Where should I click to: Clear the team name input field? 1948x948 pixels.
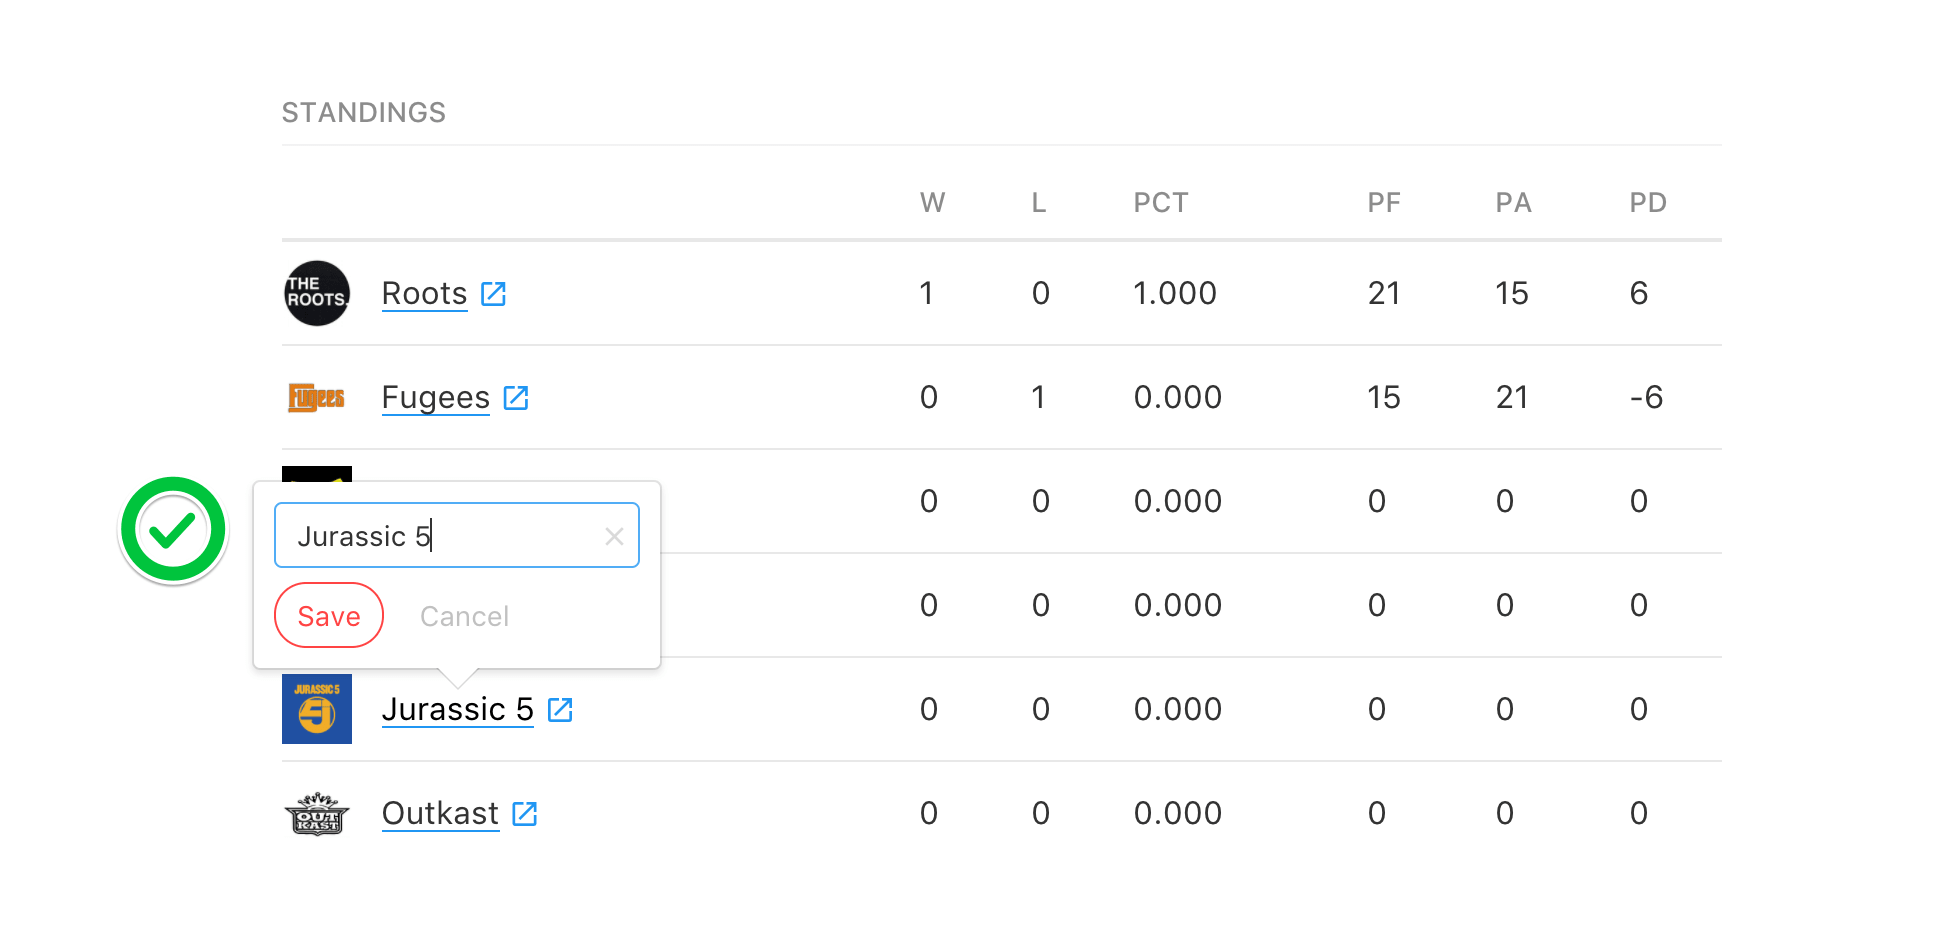click(x=614, y=537)
